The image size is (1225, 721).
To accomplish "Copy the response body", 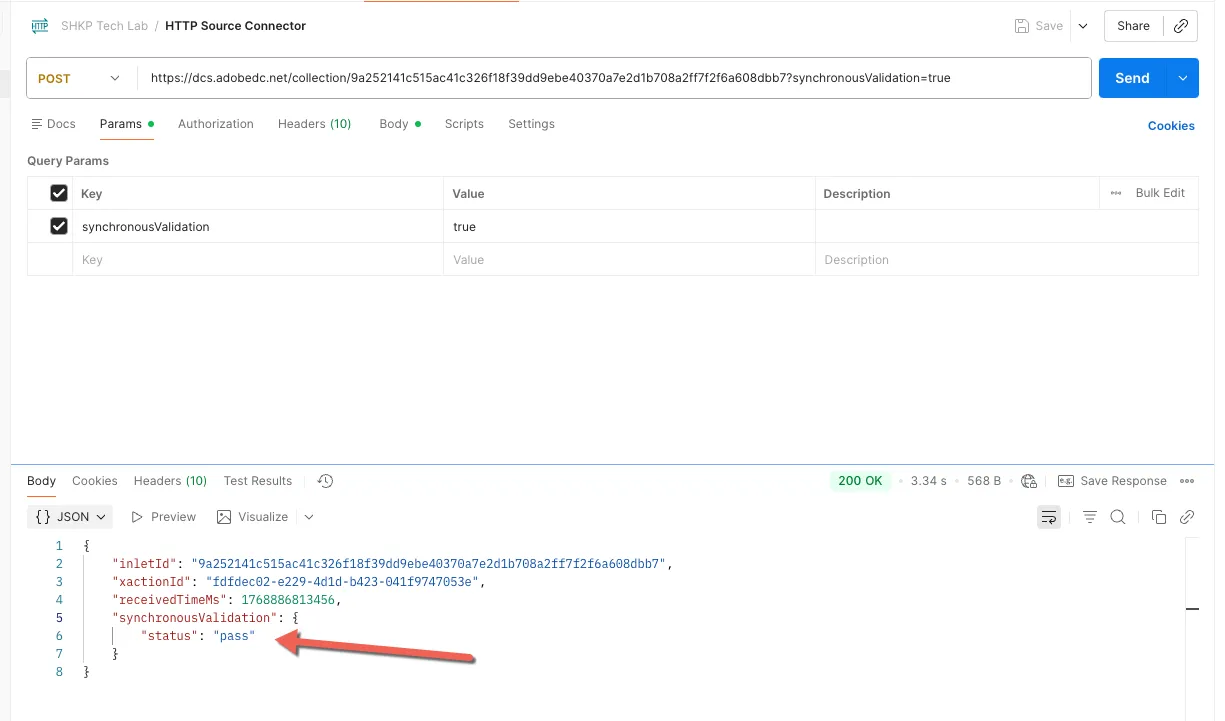I will pos(1159,517).
